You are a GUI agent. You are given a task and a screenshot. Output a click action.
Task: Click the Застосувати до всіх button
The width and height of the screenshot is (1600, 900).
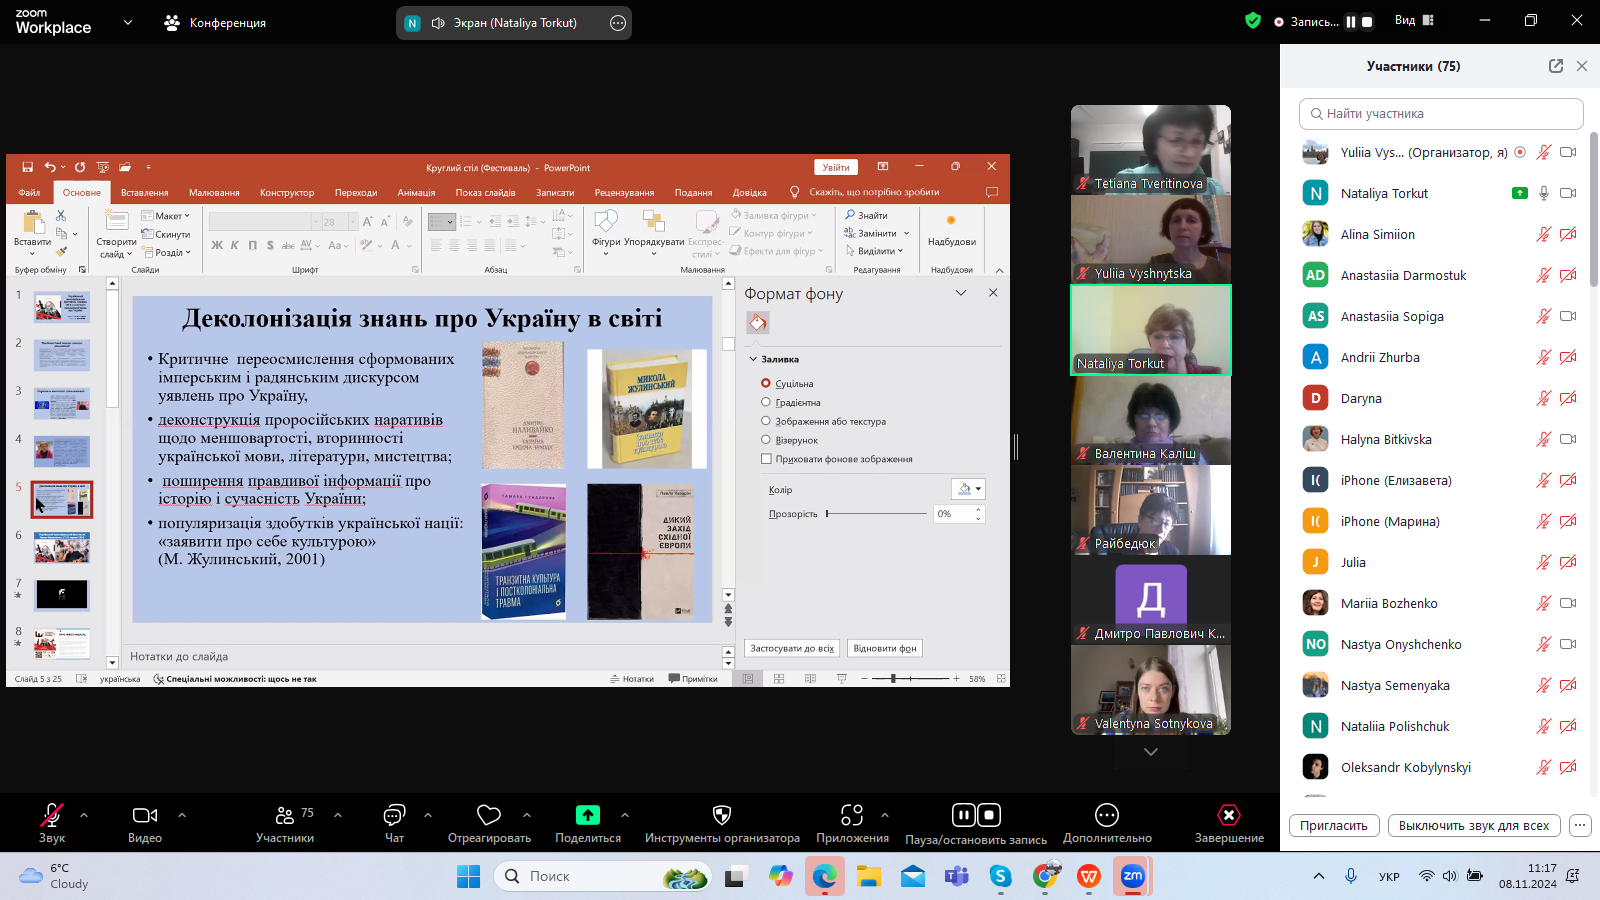(x=792, y=648)
